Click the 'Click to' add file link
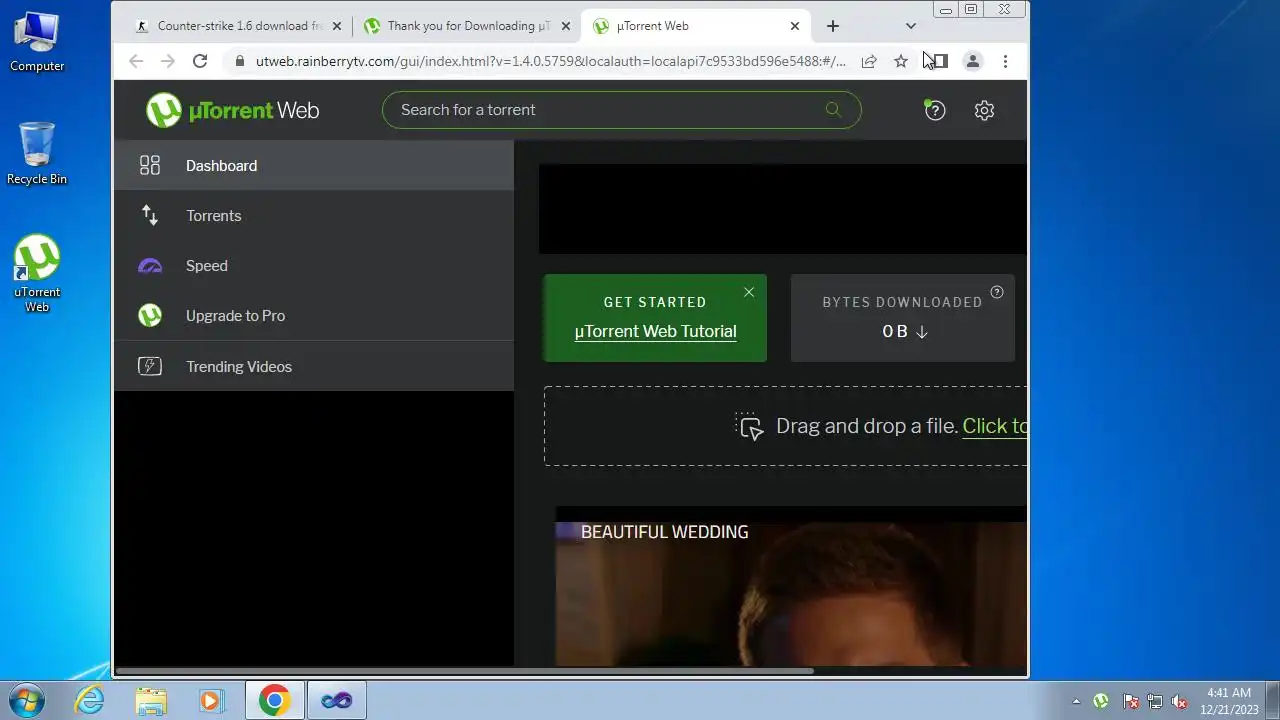 tap(994, 426)
